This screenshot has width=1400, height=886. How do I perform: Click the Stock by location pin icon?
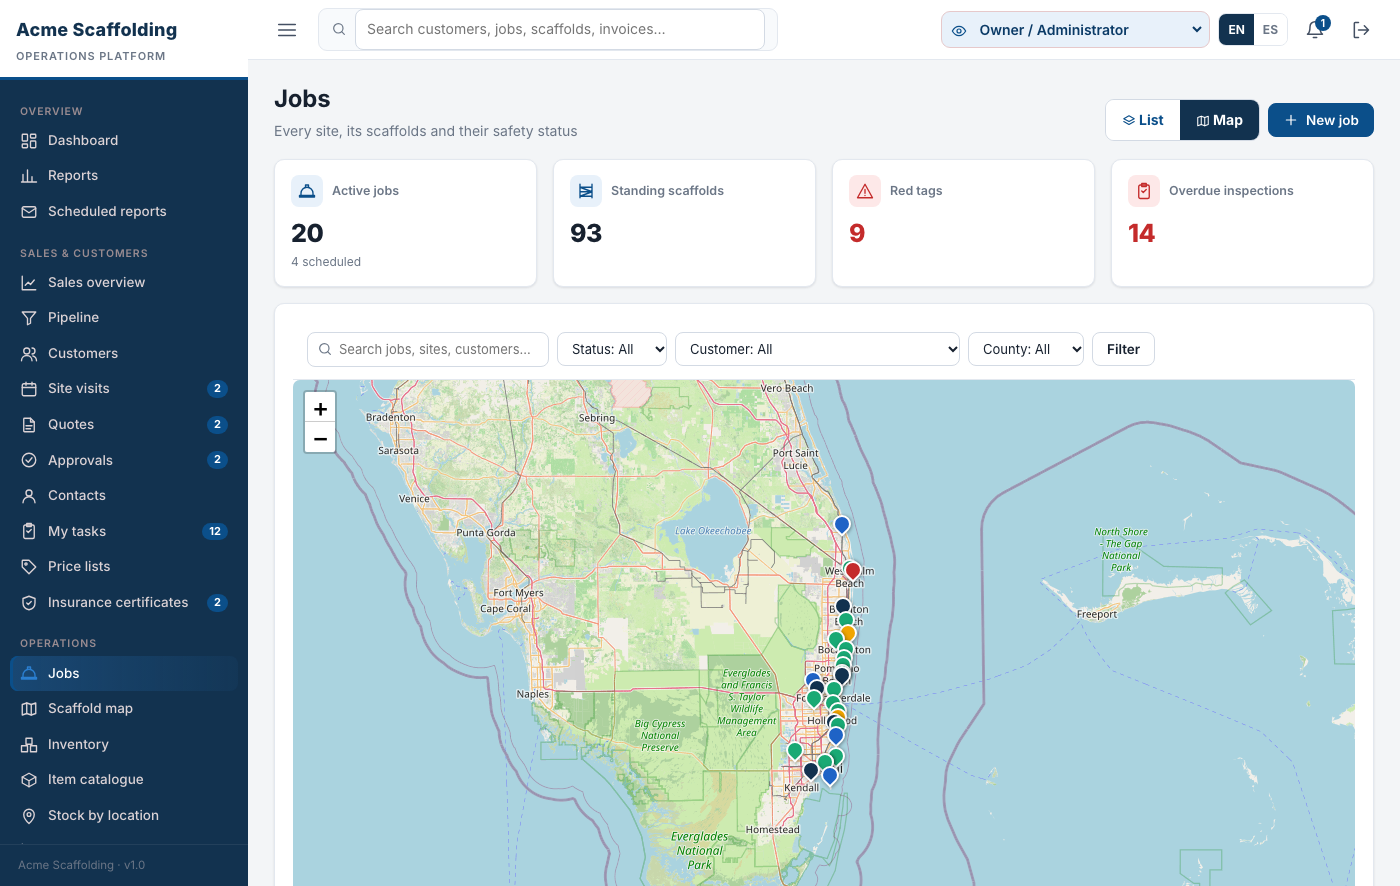pos(29,816)
